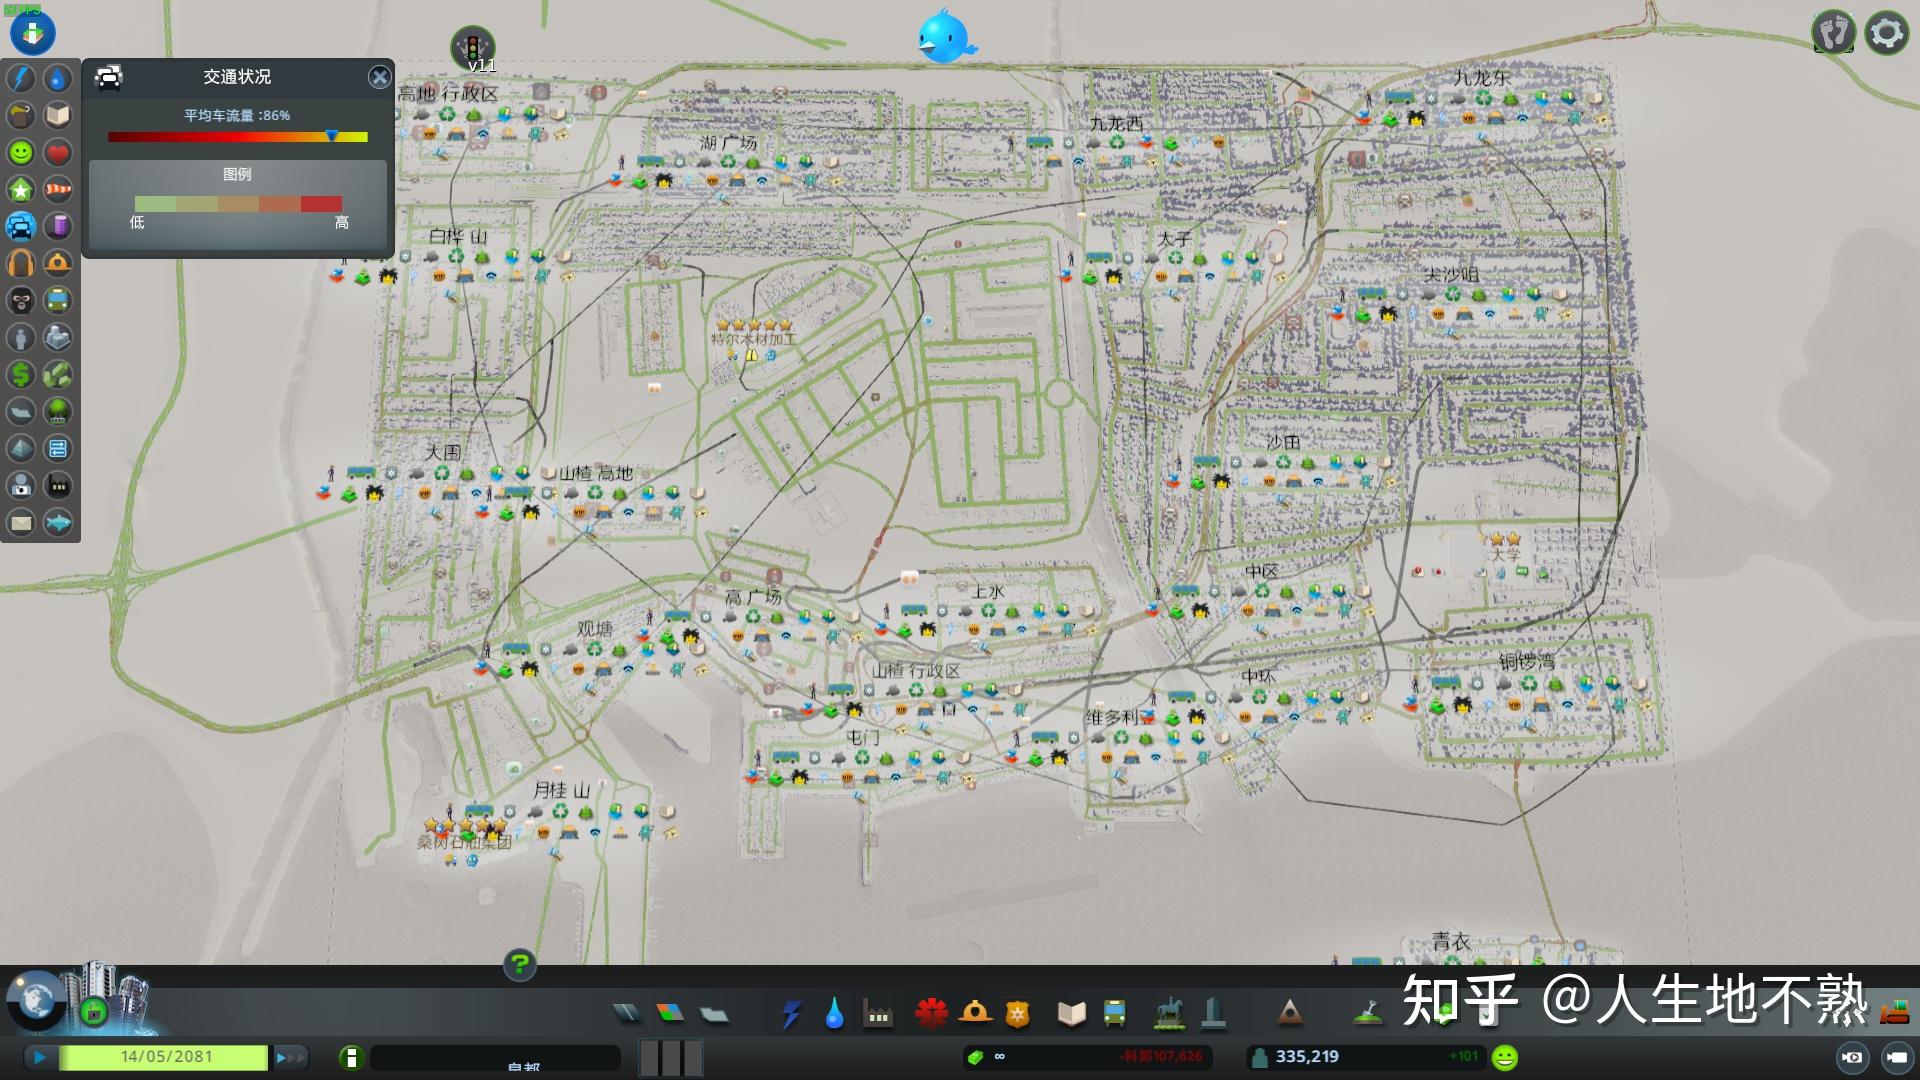Open the Crime info view
Screen dimensions: 1920x1080
pyautogui.click(x=21, y=300)
